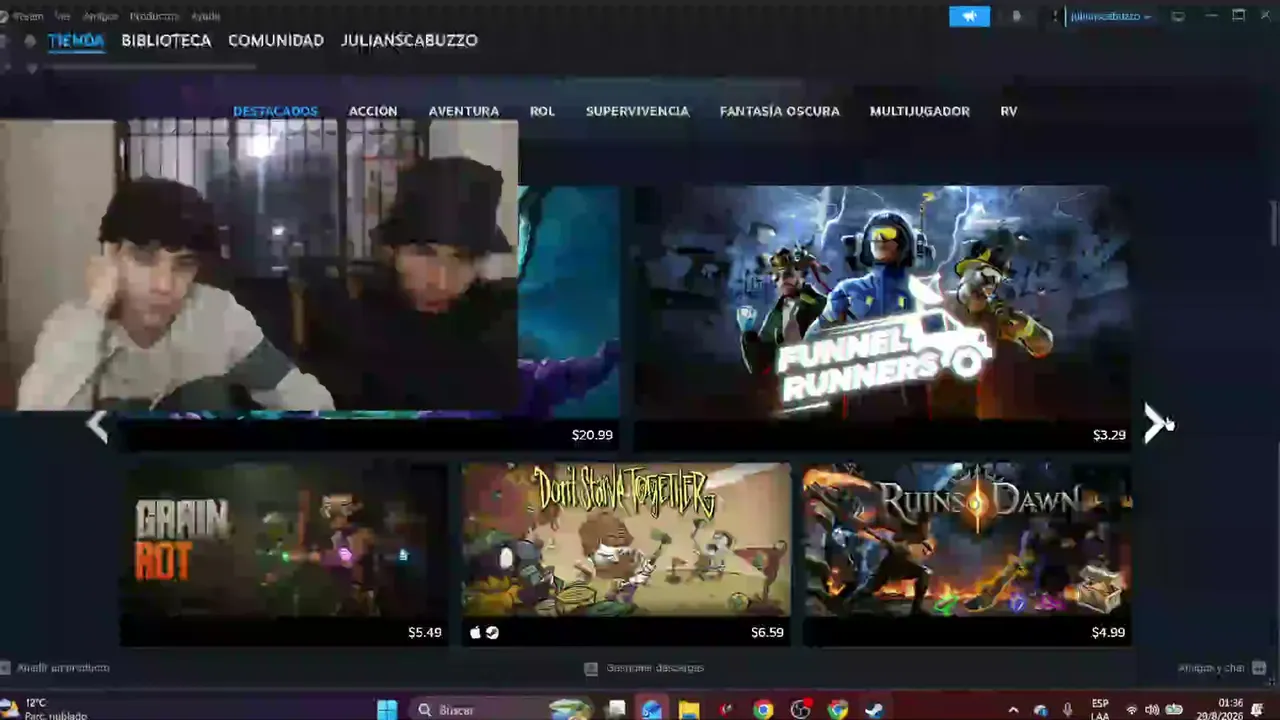Select the MULTIJUGADOR category
This screenshot has height=720, width=1280.
920,111
